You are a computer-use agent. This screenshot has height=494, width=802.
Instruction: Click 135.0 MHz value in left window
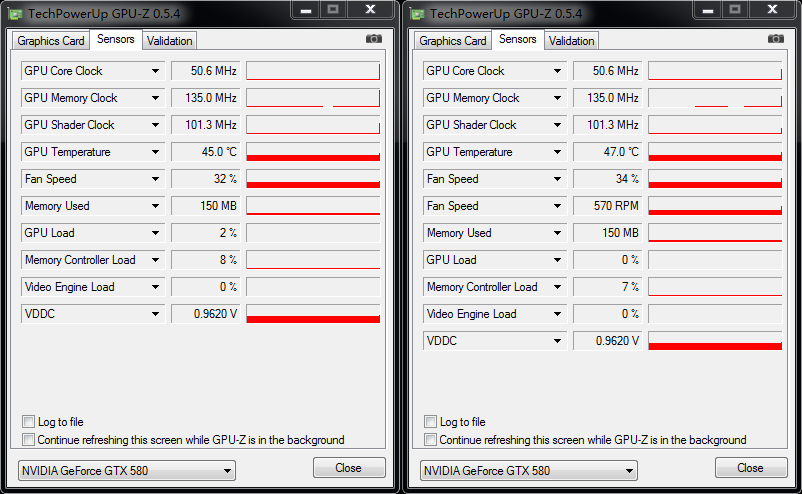click(206, 98)
